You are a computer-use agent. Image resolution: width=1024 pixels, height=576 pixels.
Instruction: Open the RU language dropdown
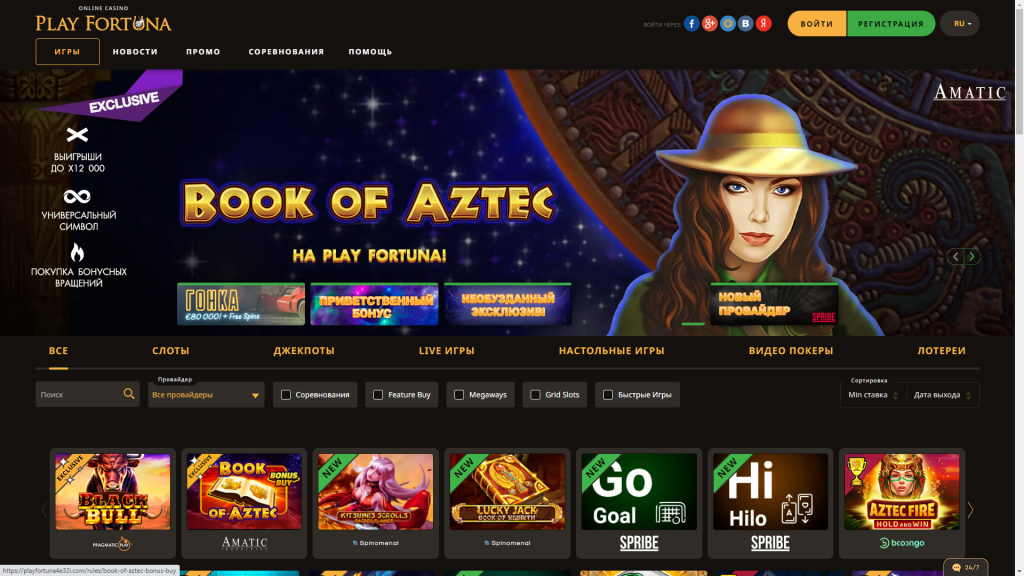(960, 24)
